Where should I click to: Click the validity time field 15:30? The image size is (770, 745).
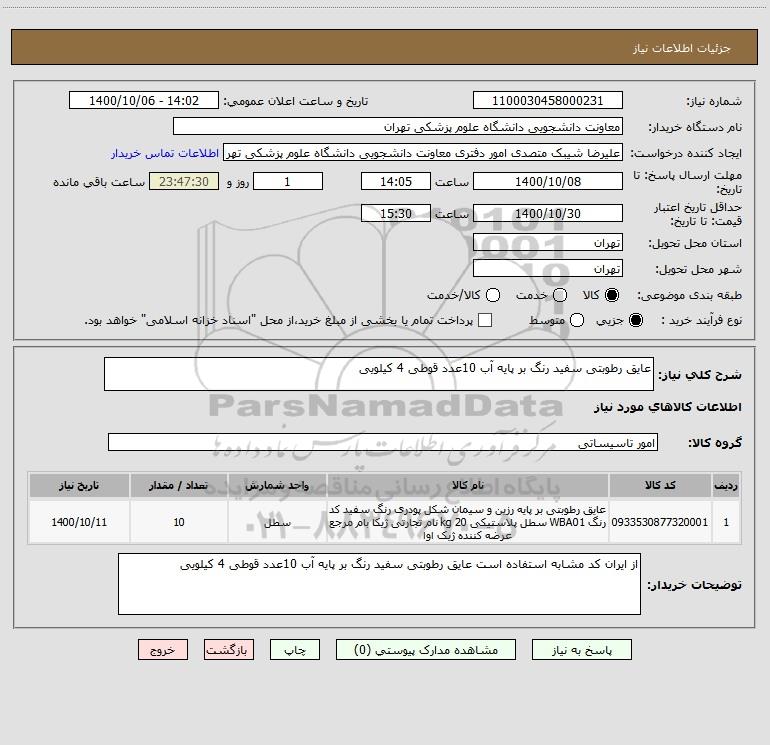pos(396,213)
